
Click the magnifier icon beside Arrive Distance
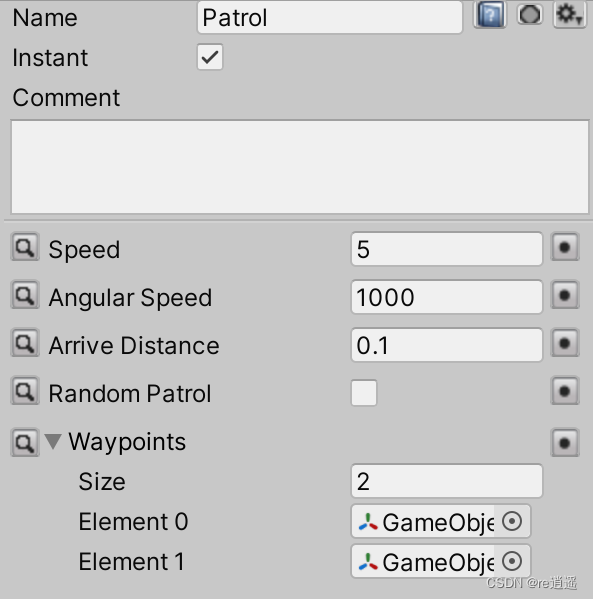[x=25, y=343]
